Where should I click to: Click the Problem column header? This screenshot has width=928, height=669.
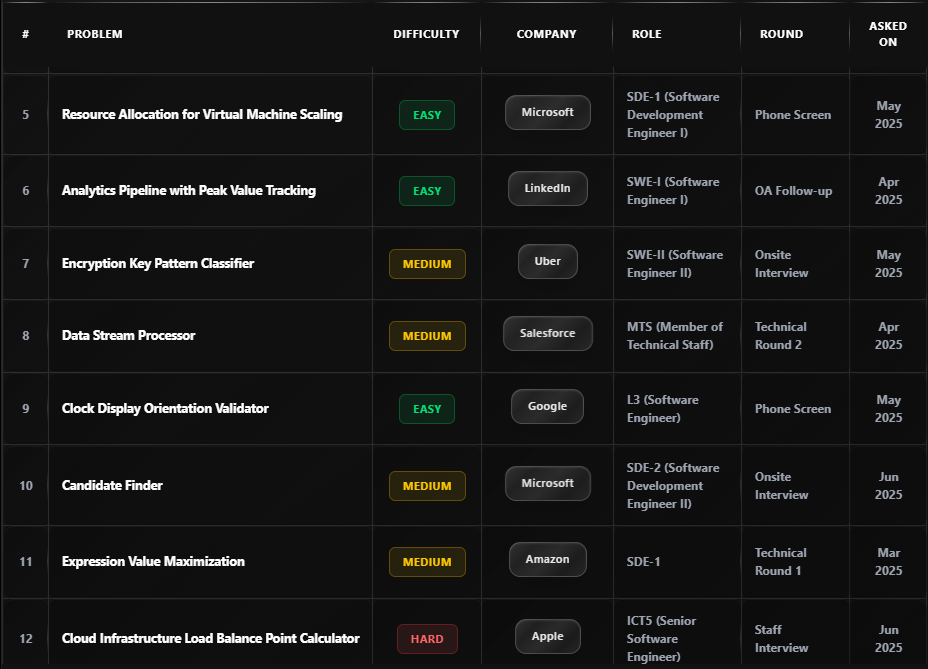pyautogui.click(x=95, y=34)
